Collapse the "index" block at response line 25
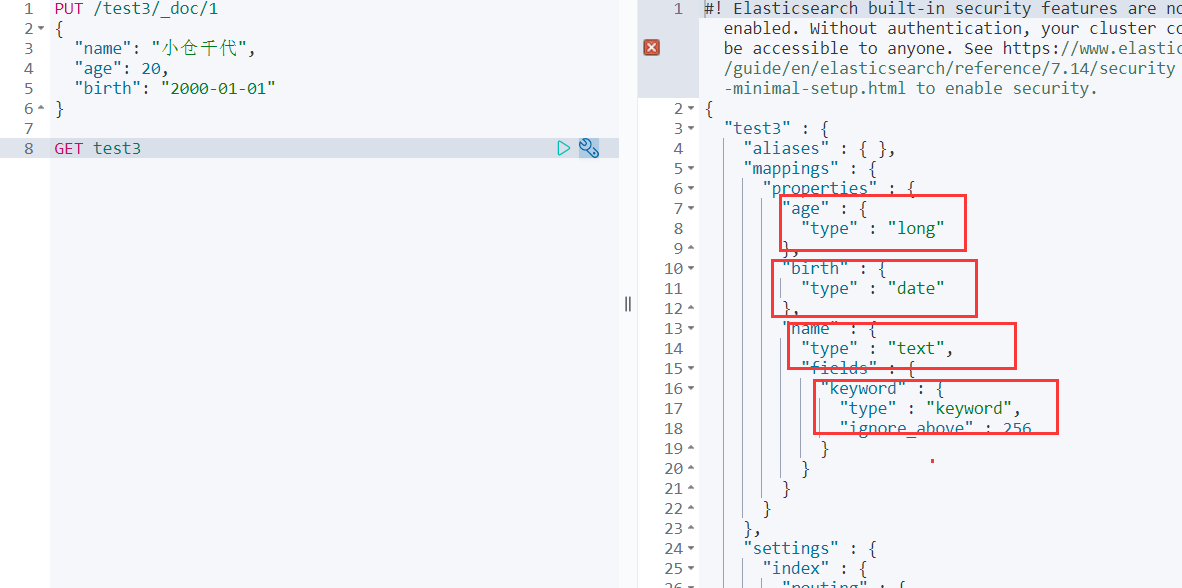The width and height of the screenshot is (1182, 588). (x=691, y=568)
